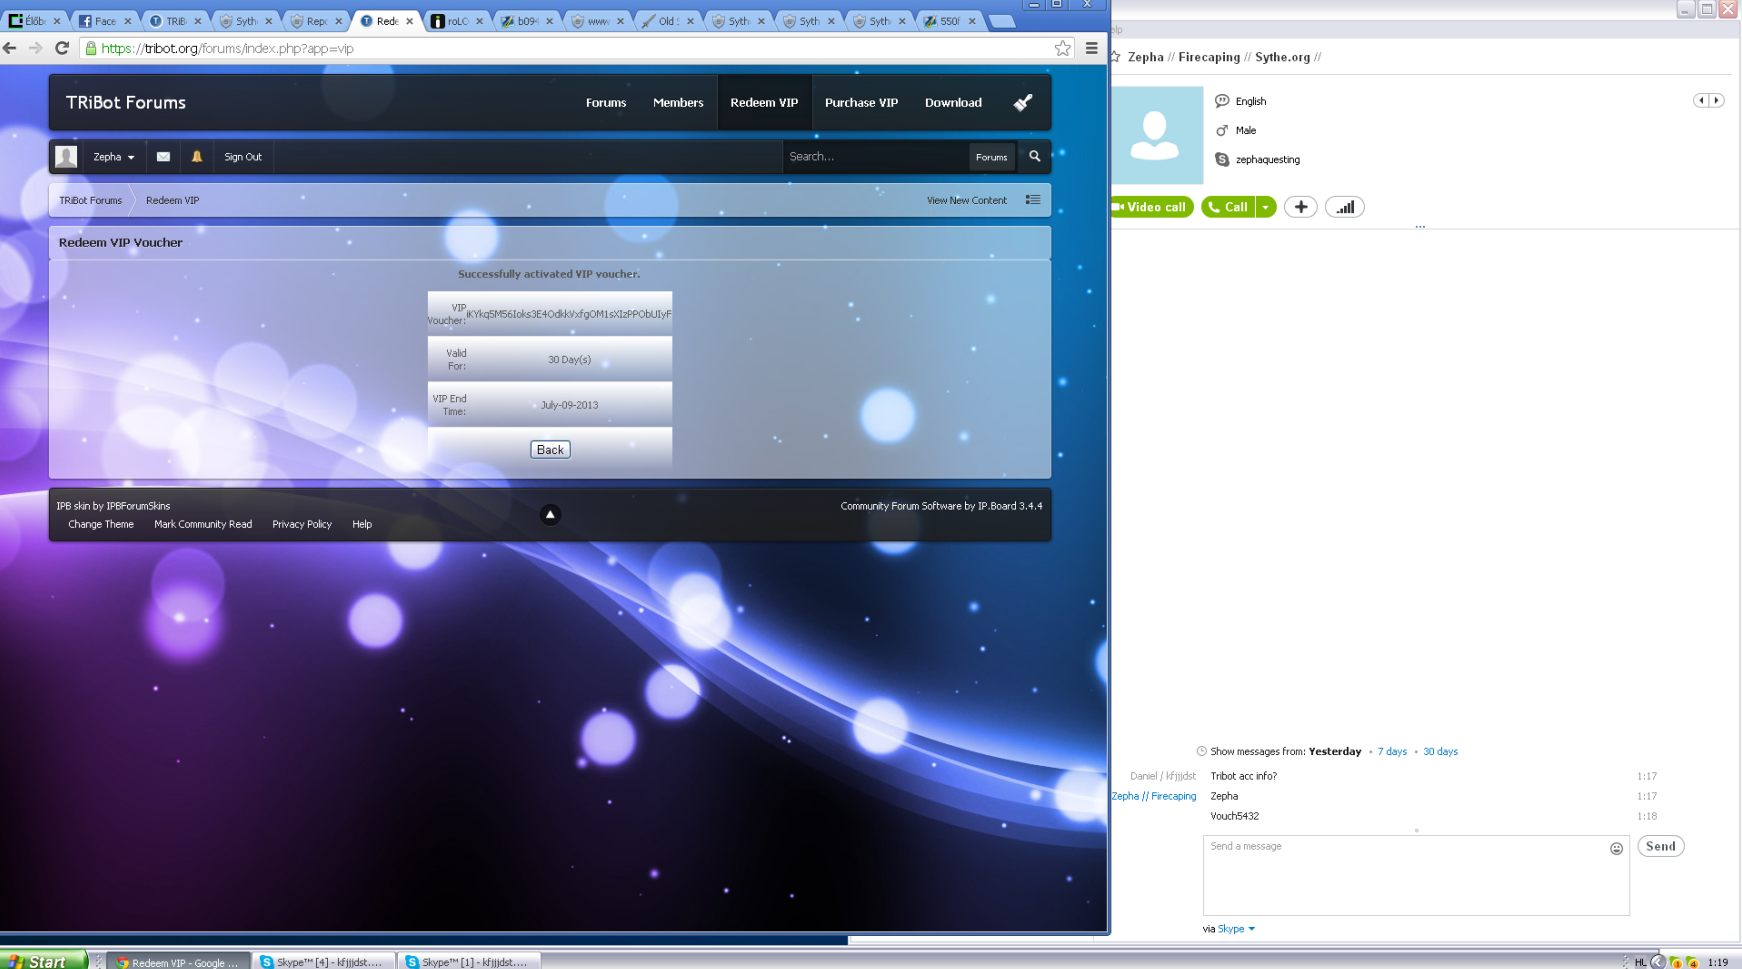Image resolution: width=1742 pixels, height=969 pixels.
Task: Click the Chrome forward navigation arrow
Action: coord(36,48)
